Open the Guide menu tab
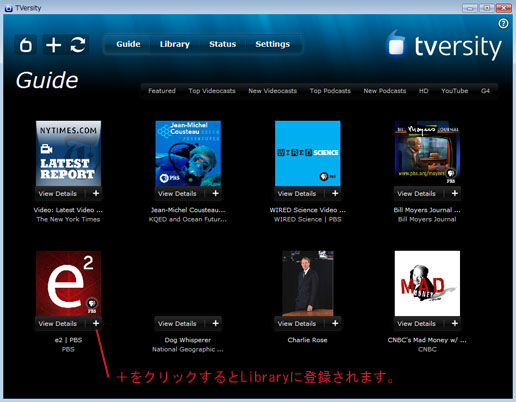 pyautogui.click(x=128, y=44)
